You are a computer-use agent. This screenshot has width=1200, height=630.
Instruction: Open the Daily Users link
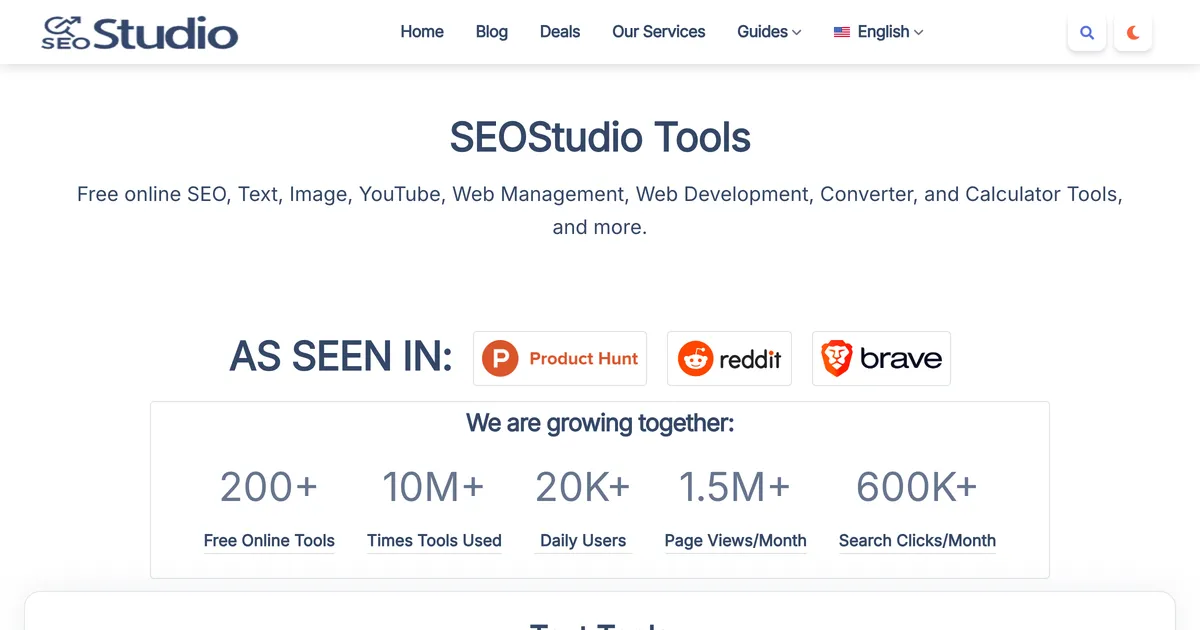pyautogui.click(x=583, y=540)
